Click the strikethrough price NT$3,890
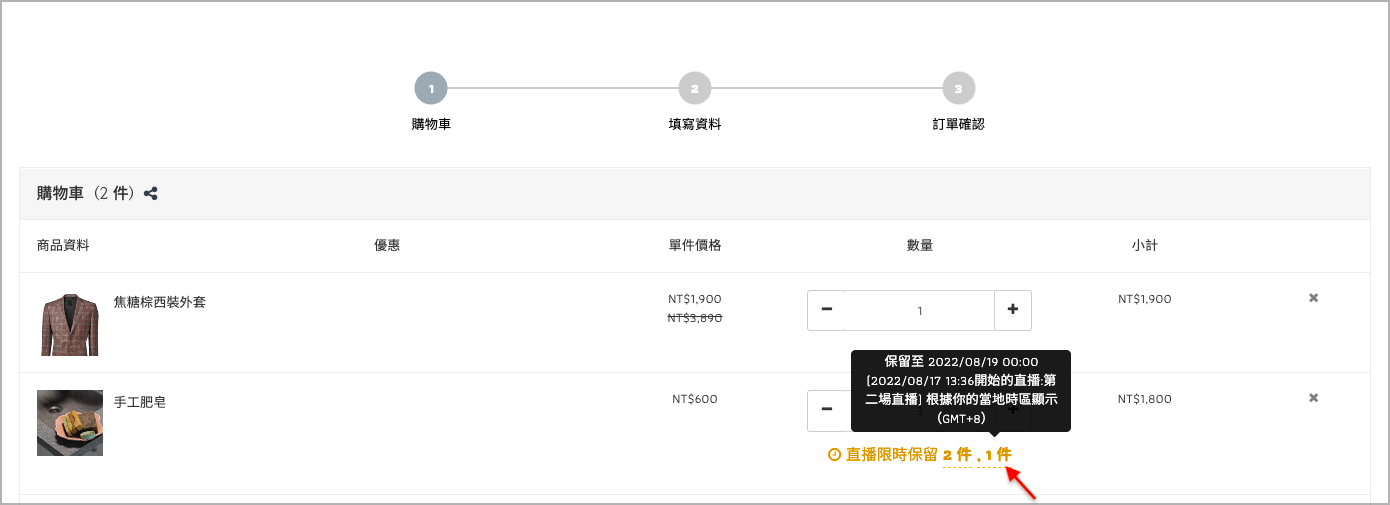 coord(695,317)
